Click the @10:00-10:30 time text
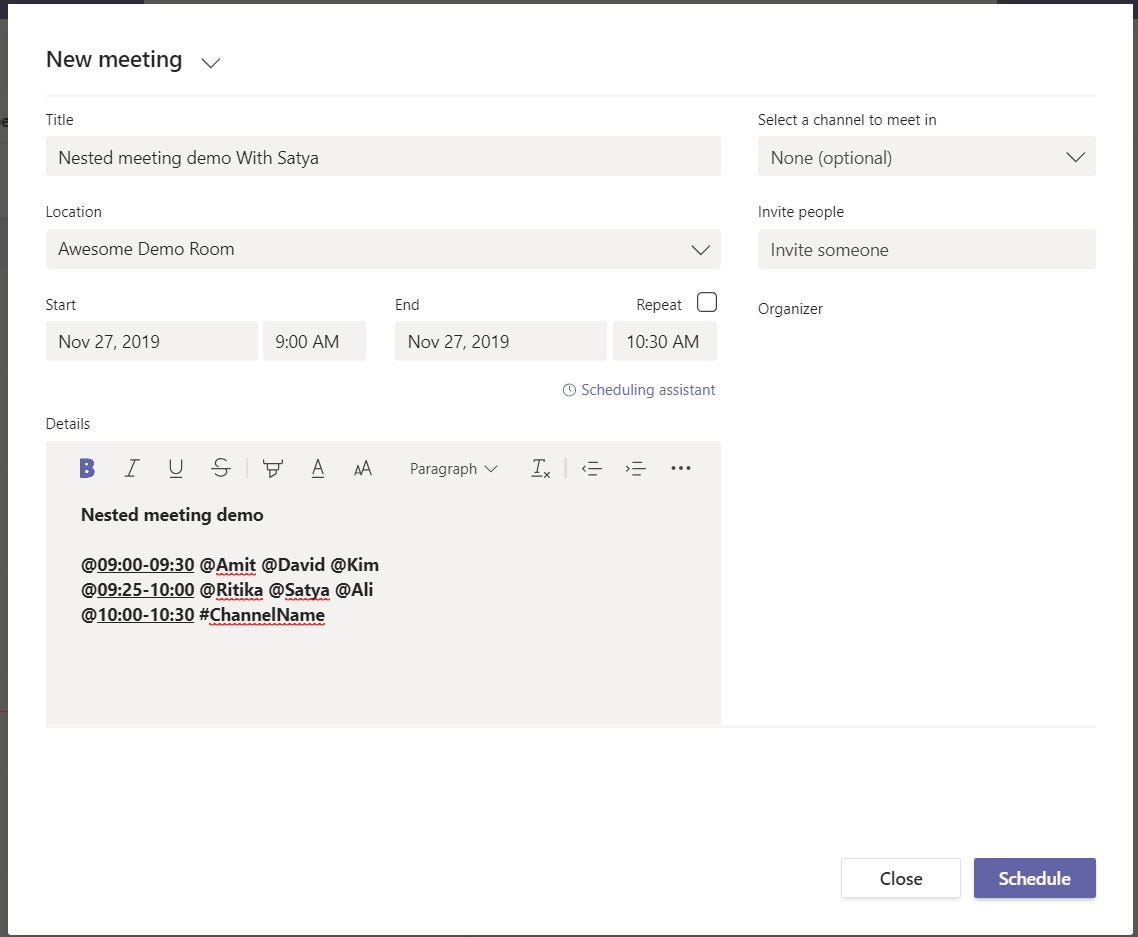 click(x=138, y=615)
